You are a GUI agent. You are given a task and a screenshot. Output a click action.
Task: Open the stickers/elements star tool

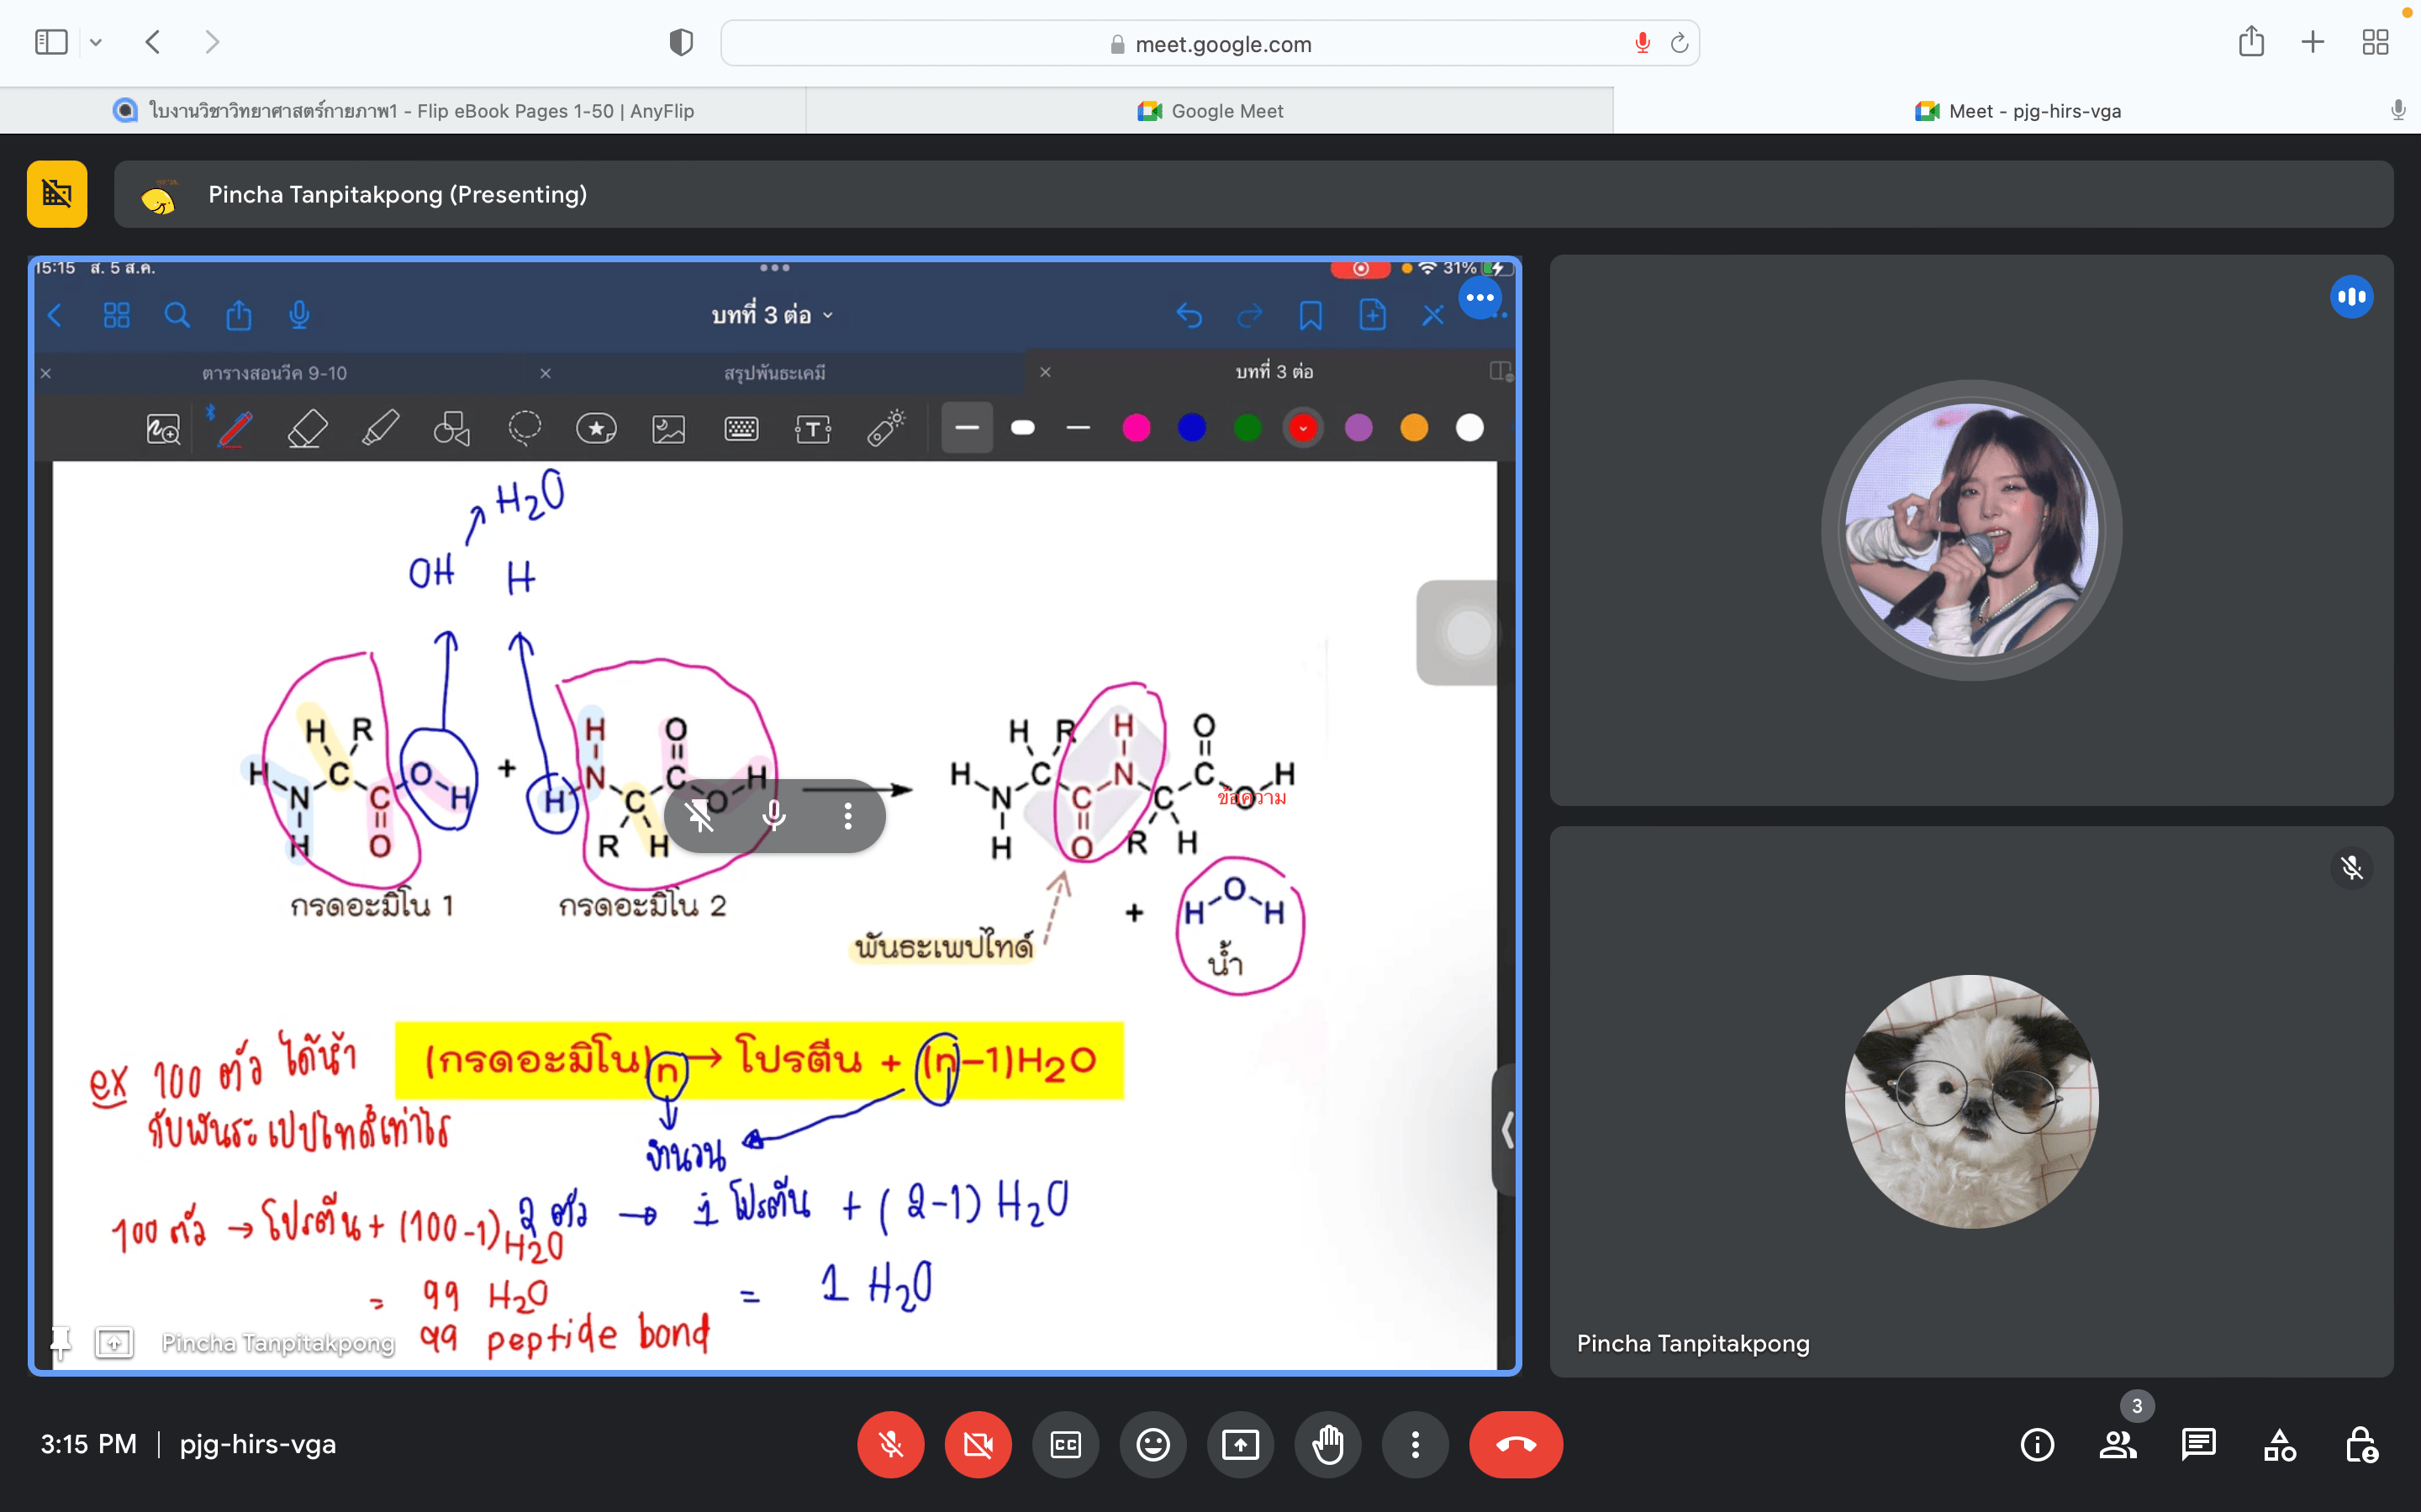(x=597, y=429)
